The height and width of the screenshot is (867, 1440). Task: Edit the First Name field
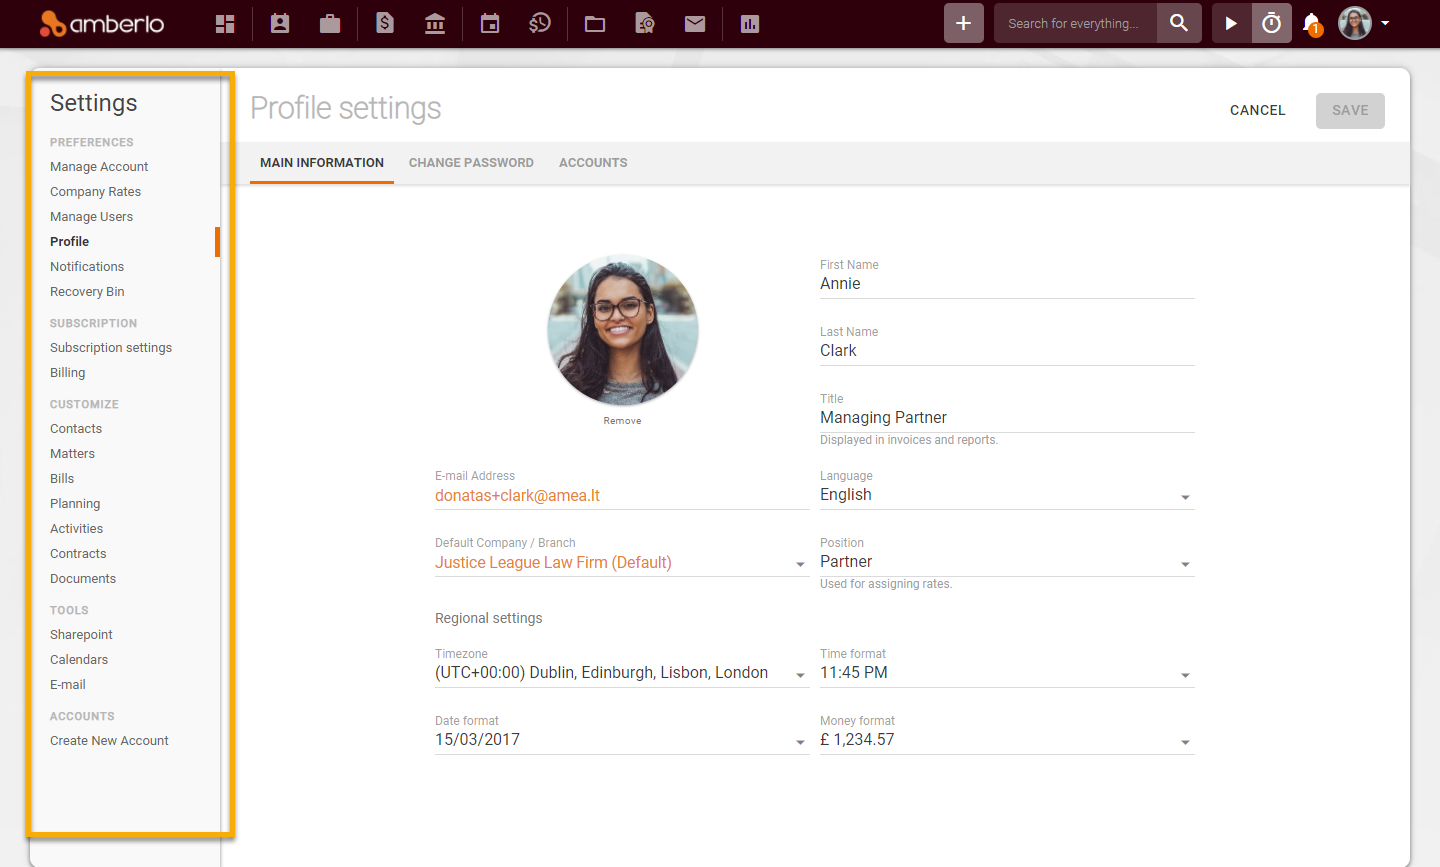click(1007, 284)
